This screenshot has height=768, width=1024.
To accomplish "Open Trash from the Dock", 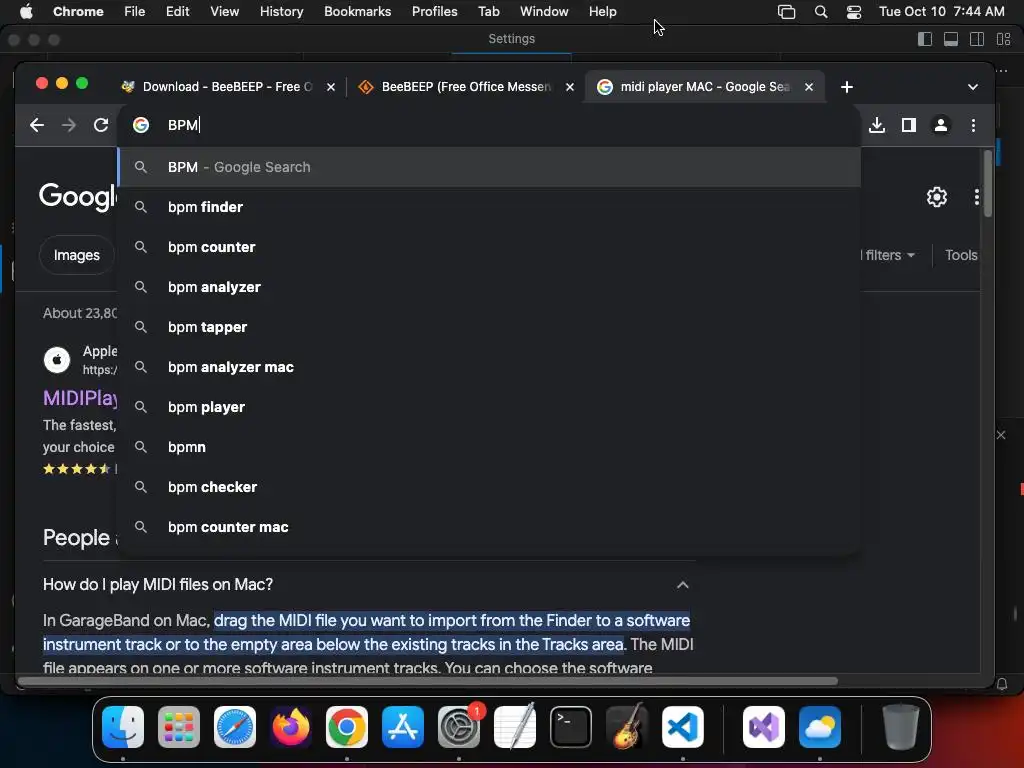I will point(901,727).
